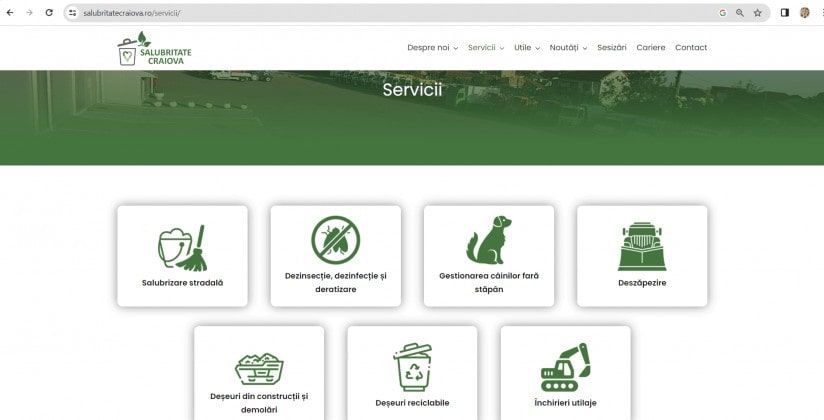Click the stray dog management icon
The image size is (824, 420).
(488, 241)
